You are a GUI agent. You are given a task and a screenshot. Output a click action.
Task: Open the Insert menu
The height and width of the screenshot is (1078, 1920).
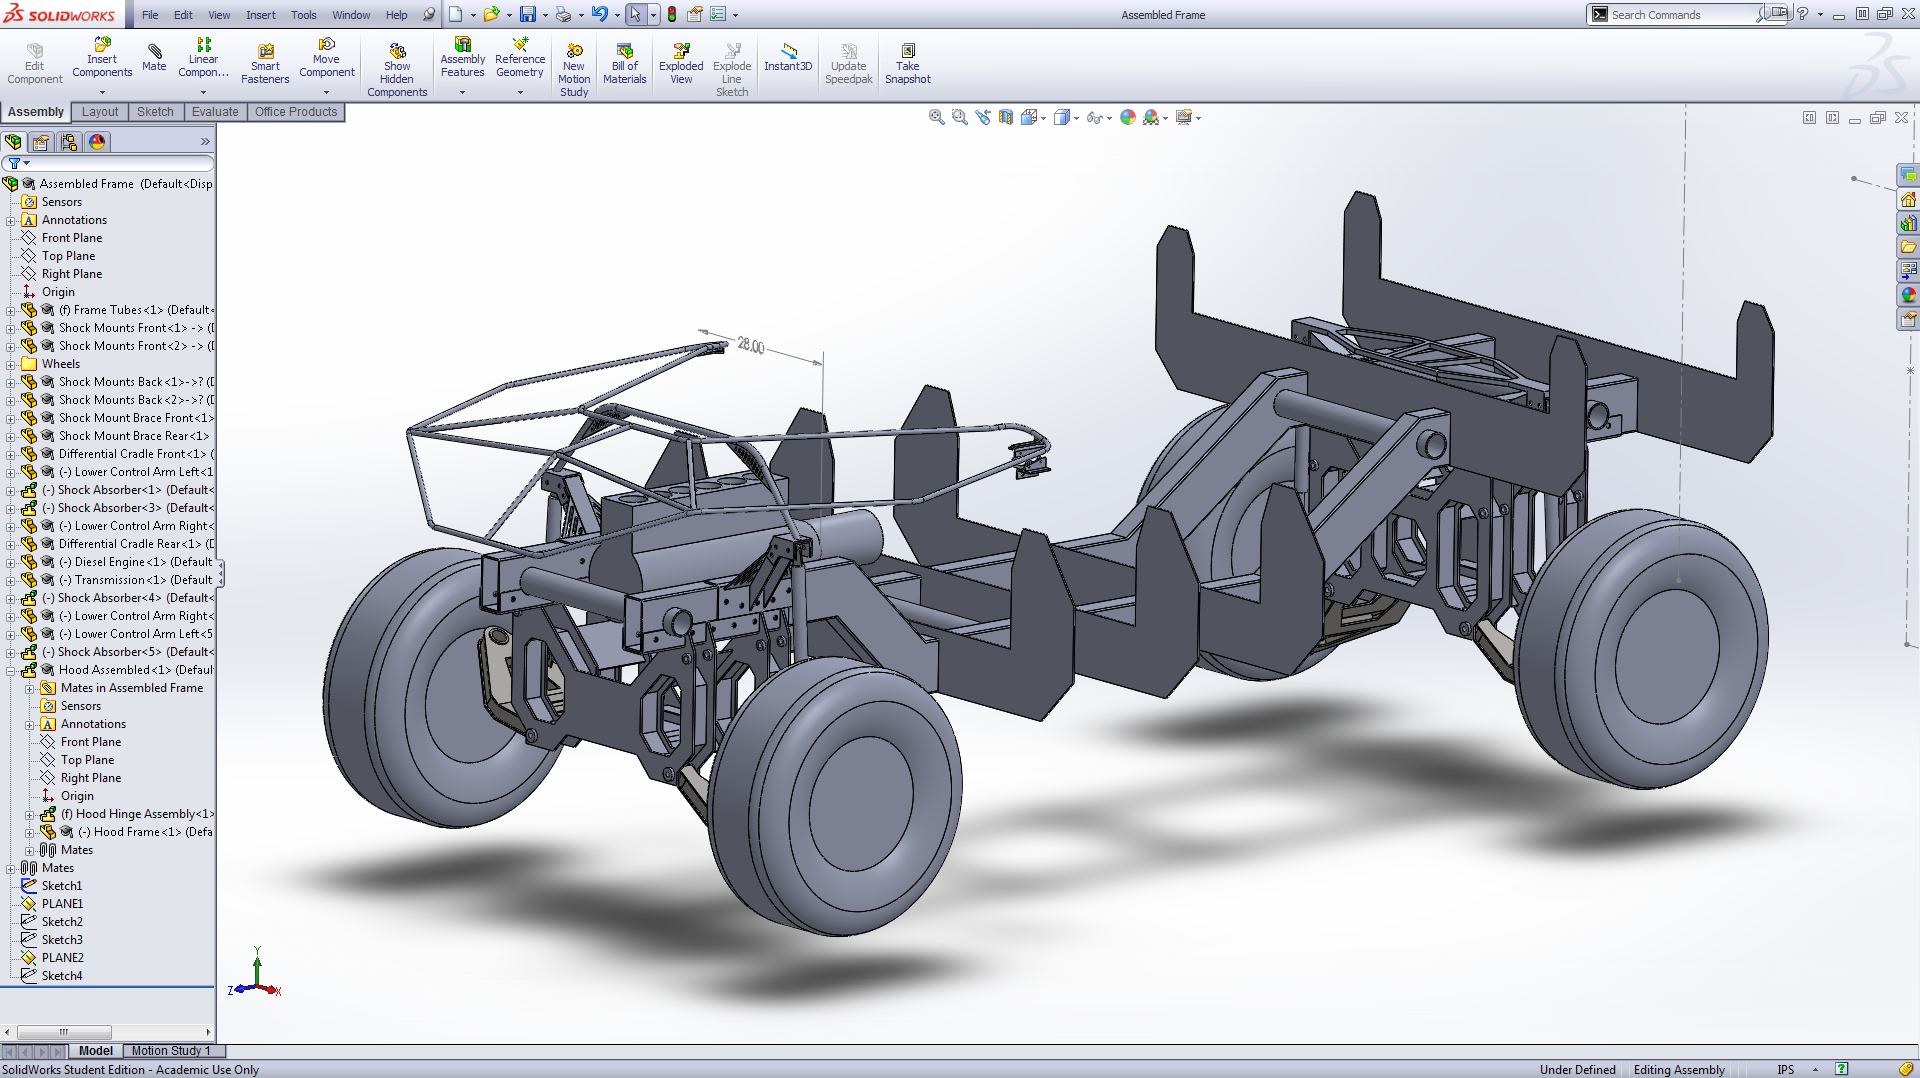click(261, 15)
